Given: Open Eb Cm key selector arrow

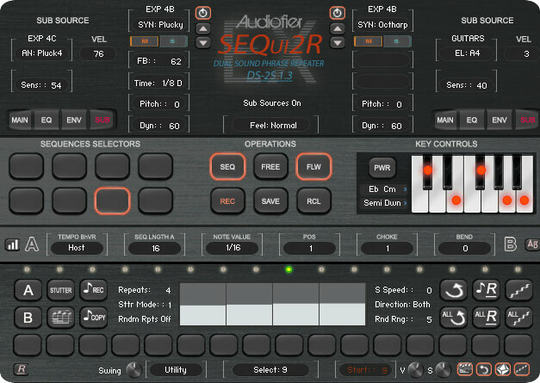Looking at the screenshot, I should coord(405,189).
